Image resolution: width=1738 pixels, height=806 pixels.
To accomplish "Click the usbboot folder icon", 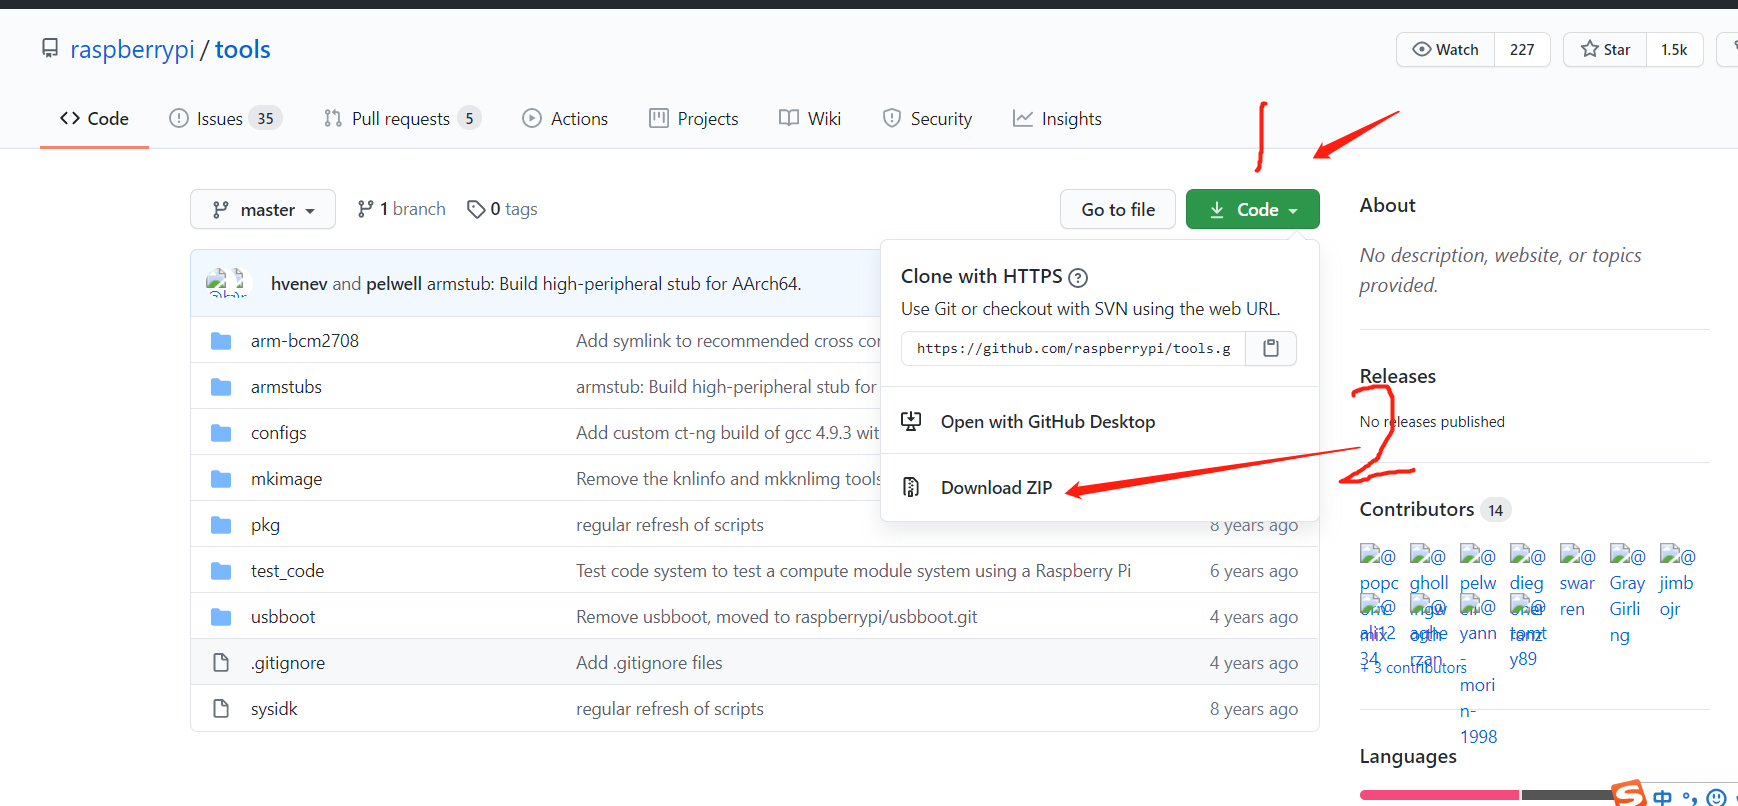I will point(221,617).
